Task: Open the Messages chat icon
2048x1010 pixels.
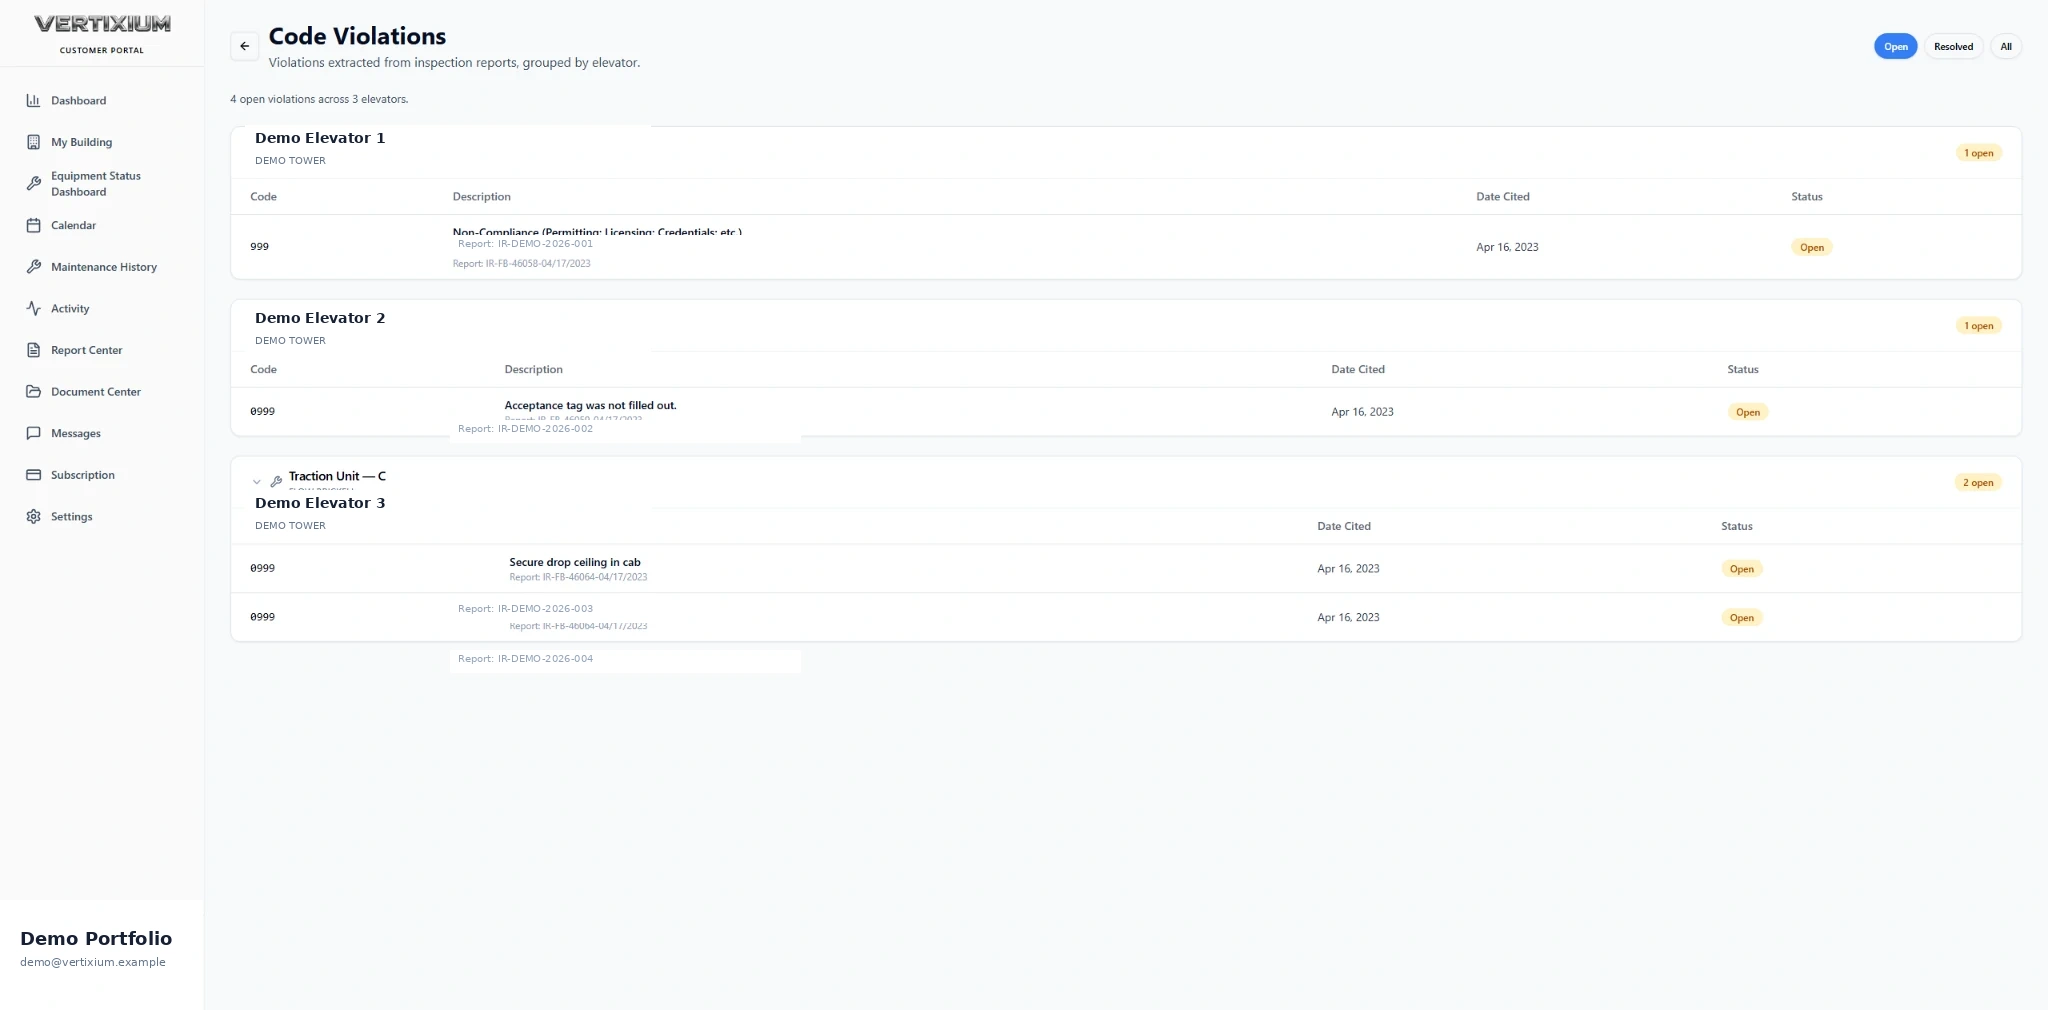Action: click(x=33, y=433)
